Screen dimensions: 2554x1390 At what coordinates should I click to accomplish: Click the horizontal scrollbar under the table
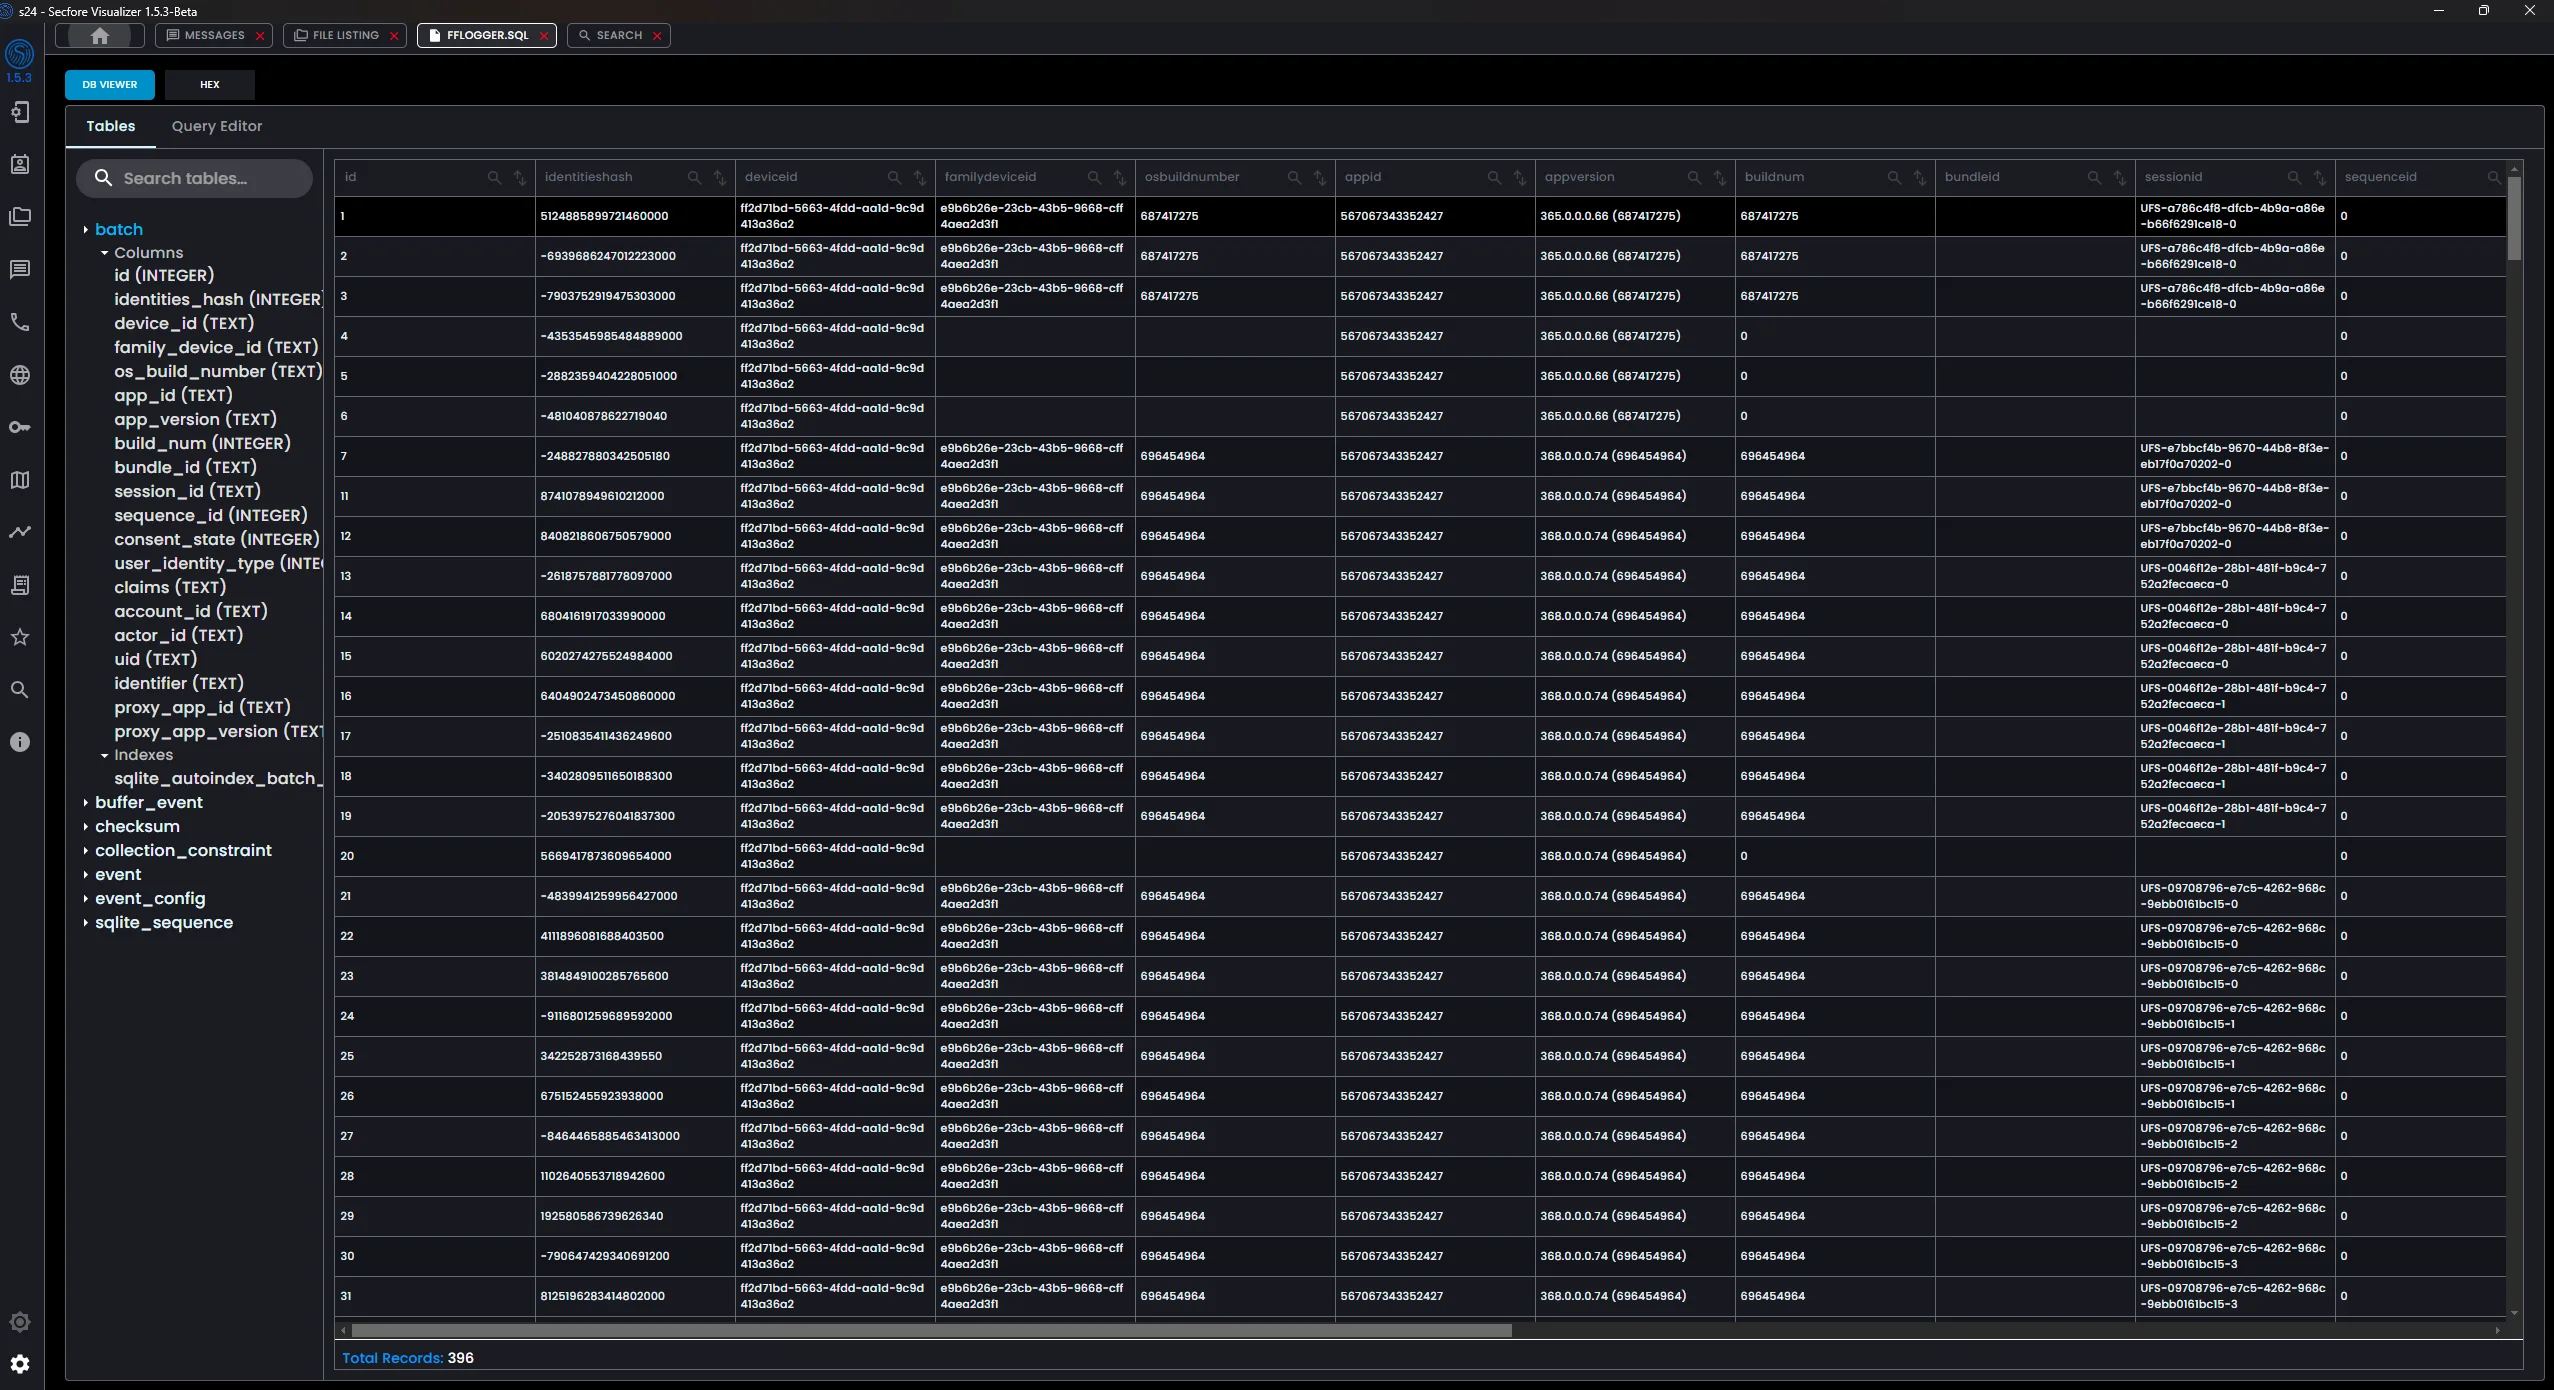(x=930, y=1331)
